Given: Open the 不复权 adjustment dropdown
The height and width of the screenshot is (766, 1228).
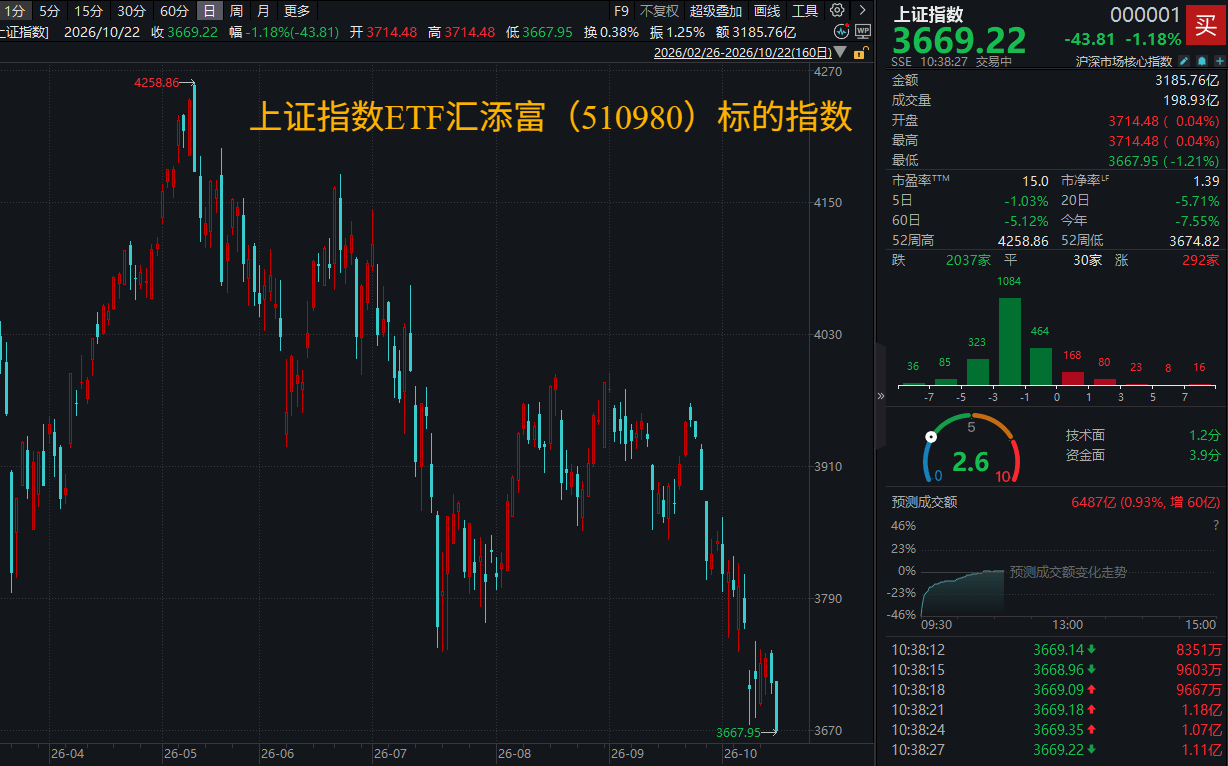Looking at the screenshot, I should point(659,11).
